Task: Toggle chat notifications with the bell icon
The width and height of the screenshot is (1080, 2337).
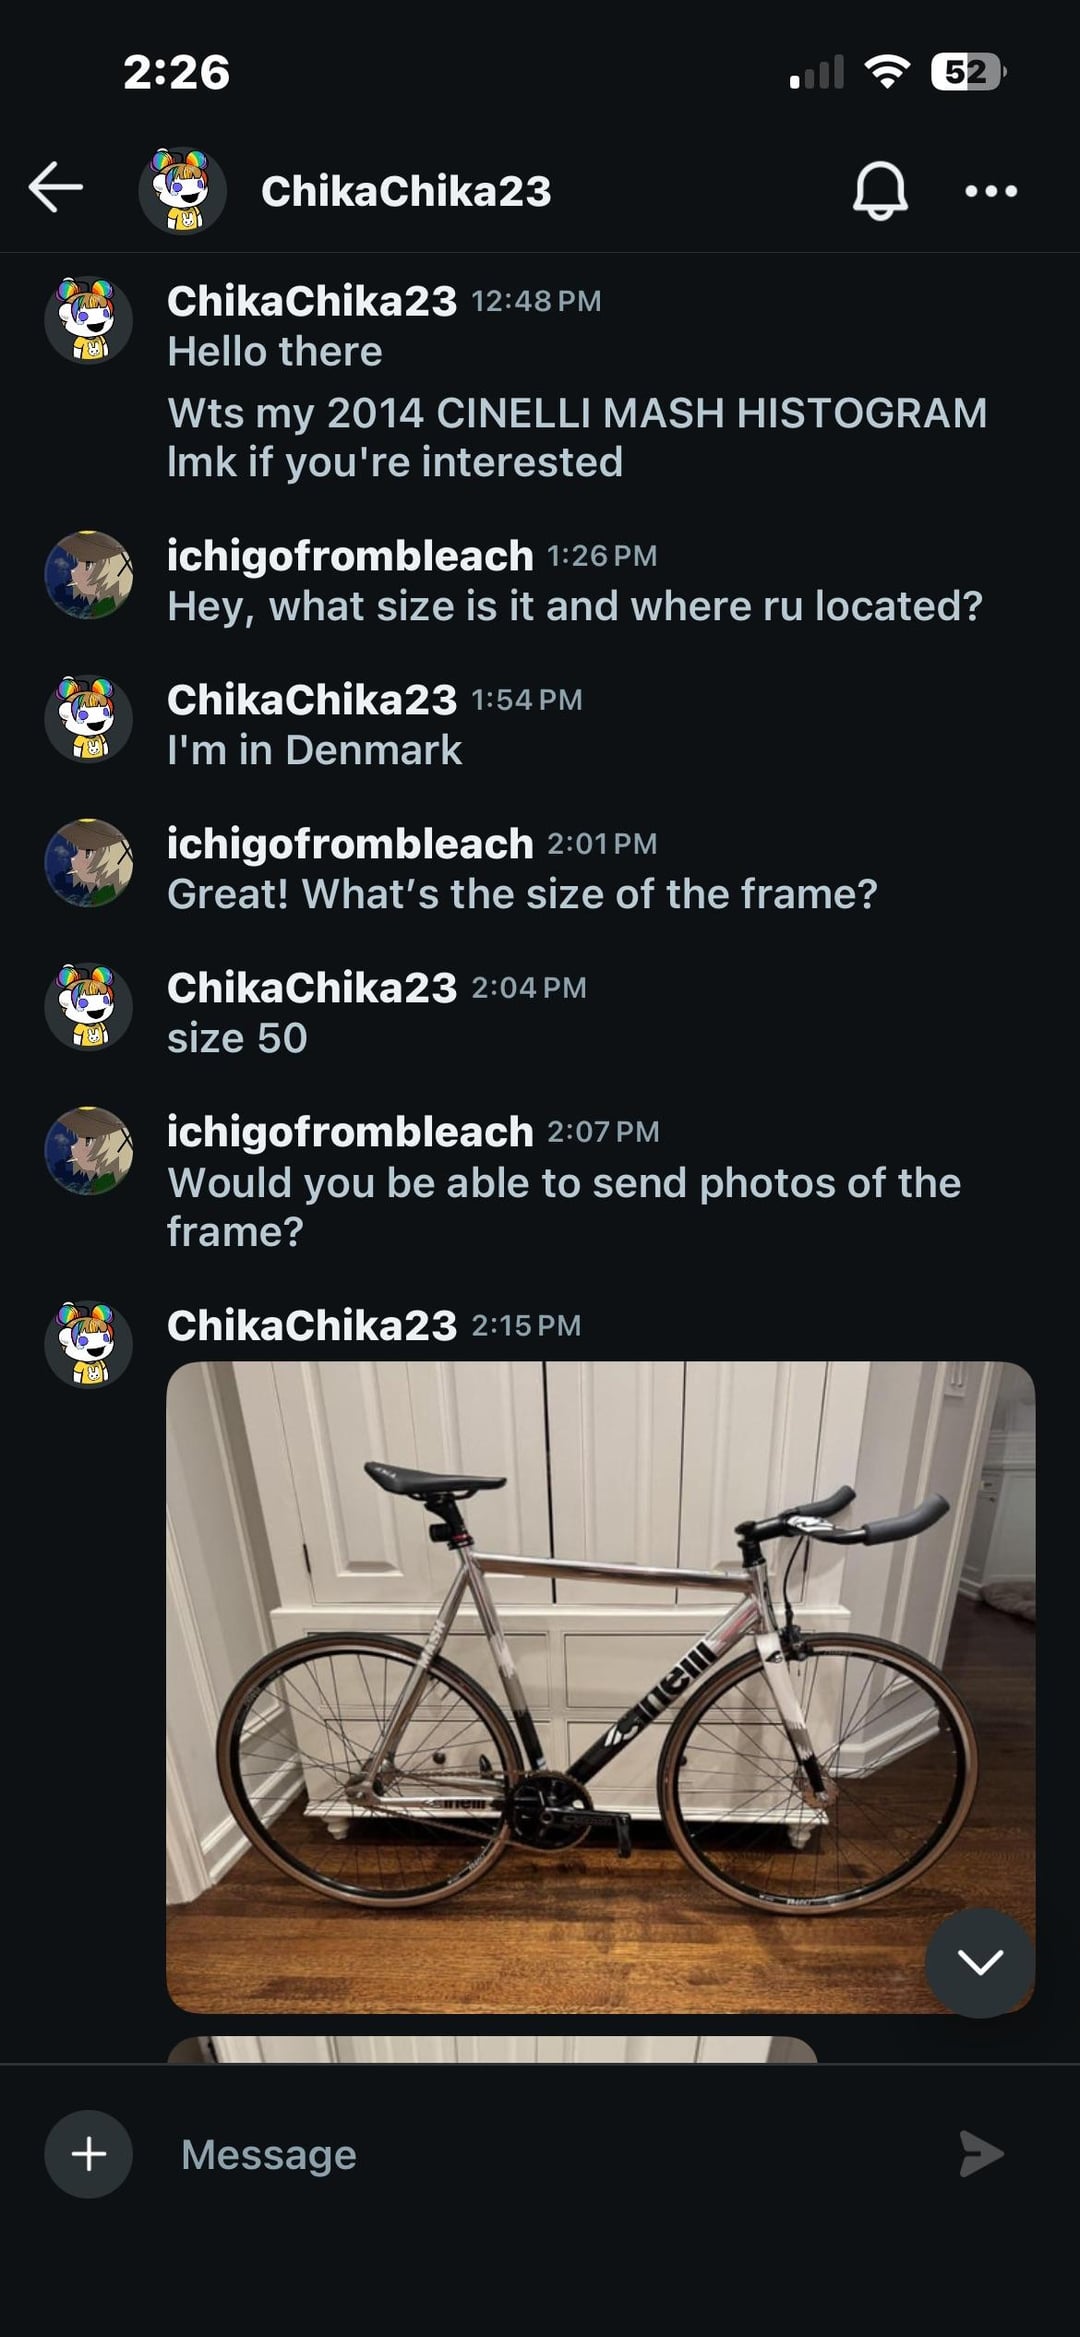Action: click(879, 190)
